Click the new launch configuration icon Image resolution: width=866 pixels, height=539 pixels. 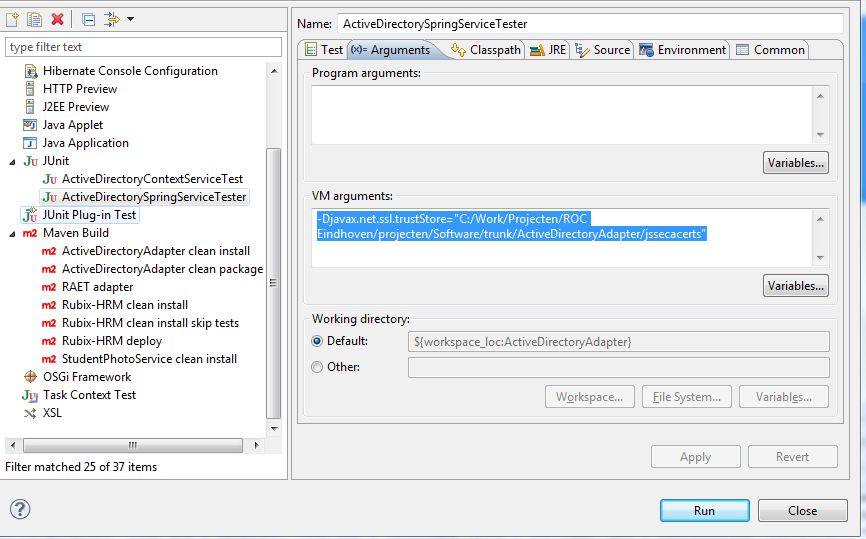[14, 19]
